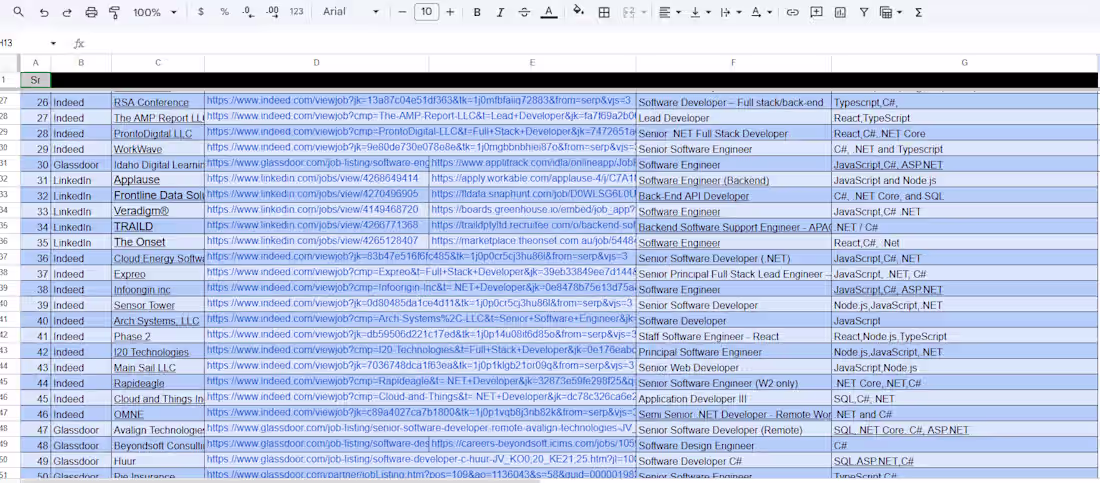The width and height of the screenshot is (1100, 483).
Task: Open the text color picker
Action: (x=549, y=12)
